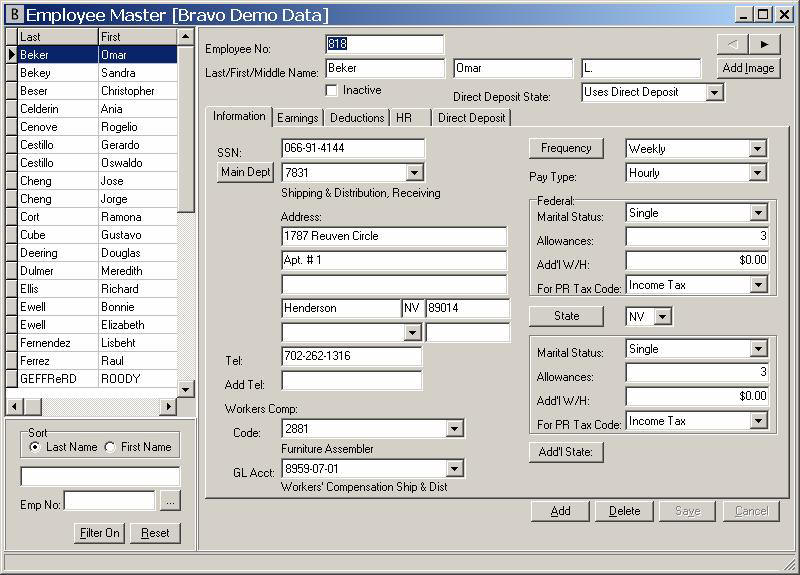800x575 pixels.
Task: Switch to the Information tab
Action: (x=239, y=116)
